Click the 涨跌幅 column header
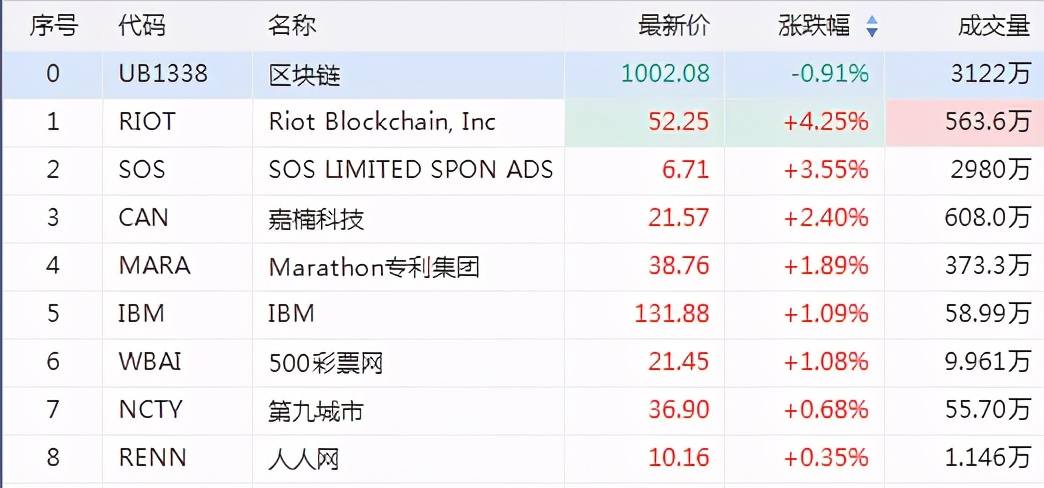The width and height of the screenshot is (1044, 488). point(814,26)
